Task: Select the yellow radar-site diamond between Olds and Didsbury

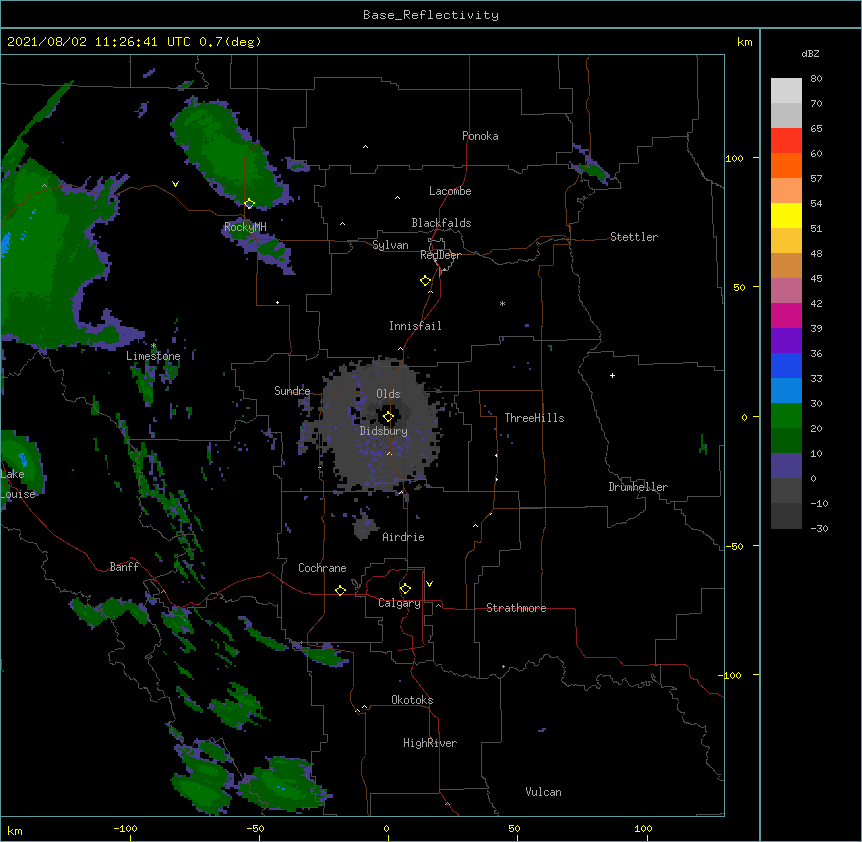Action: (388, 417)
